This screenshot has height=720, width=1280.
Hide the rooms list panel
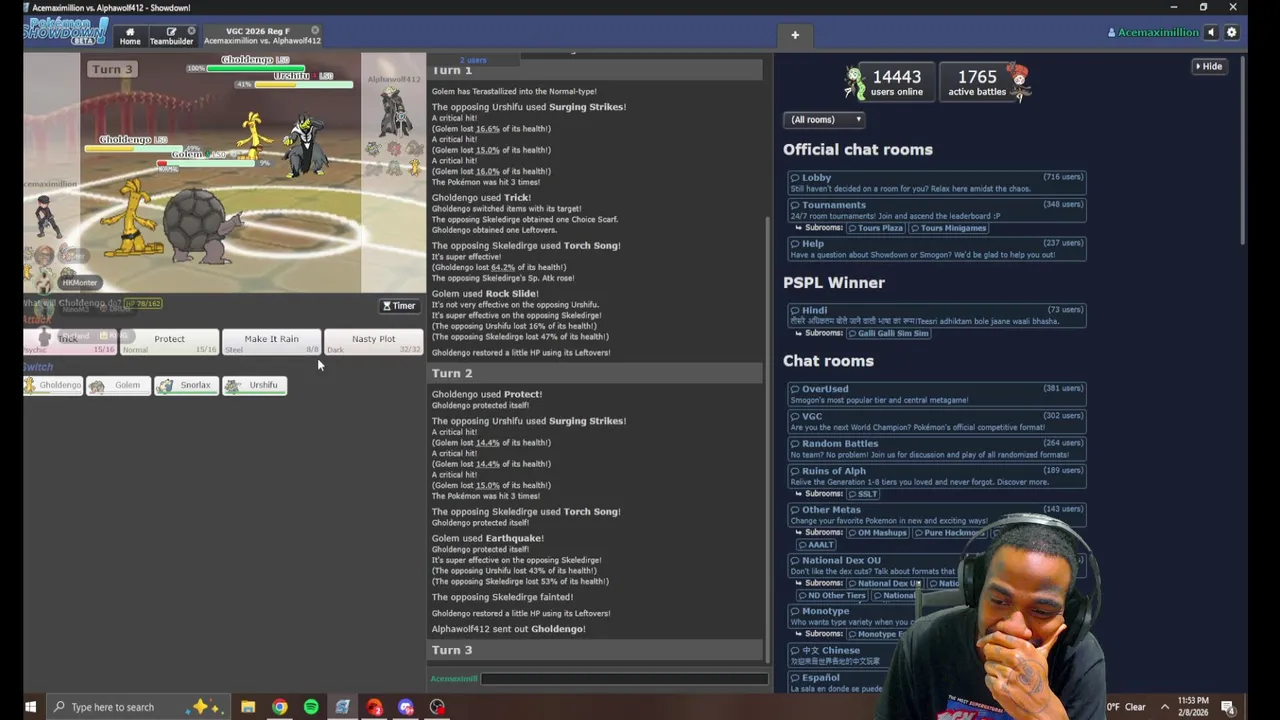coord(1208,67)
